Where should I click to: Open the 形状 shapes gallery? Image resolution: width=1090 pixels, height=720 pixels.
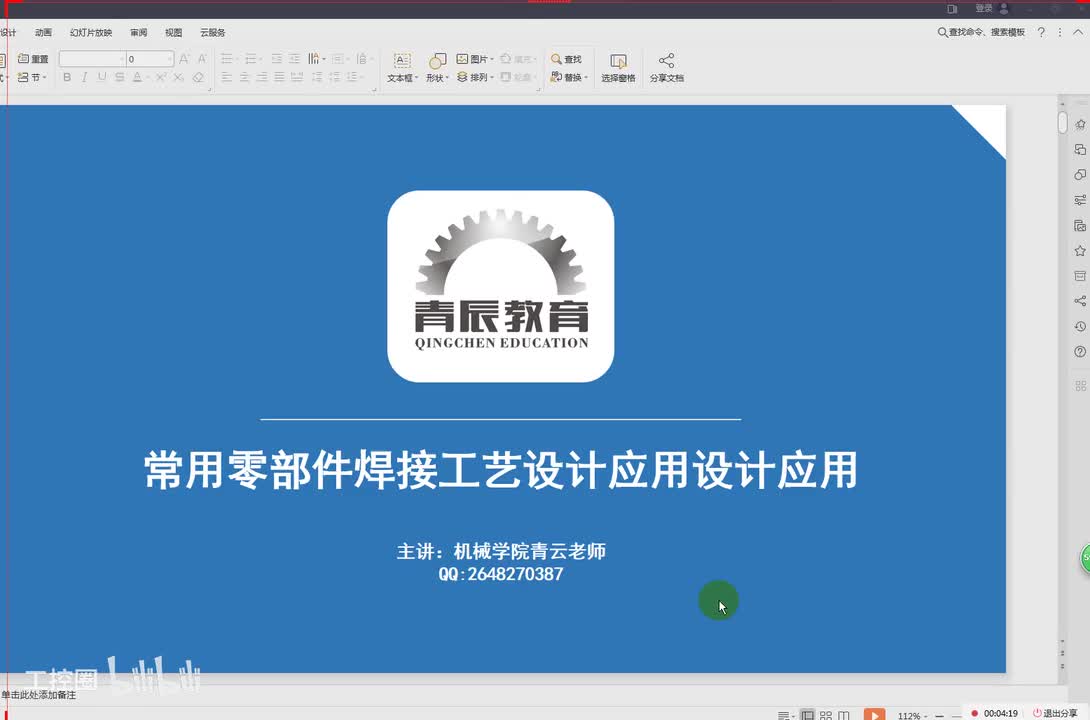[437, 68]
